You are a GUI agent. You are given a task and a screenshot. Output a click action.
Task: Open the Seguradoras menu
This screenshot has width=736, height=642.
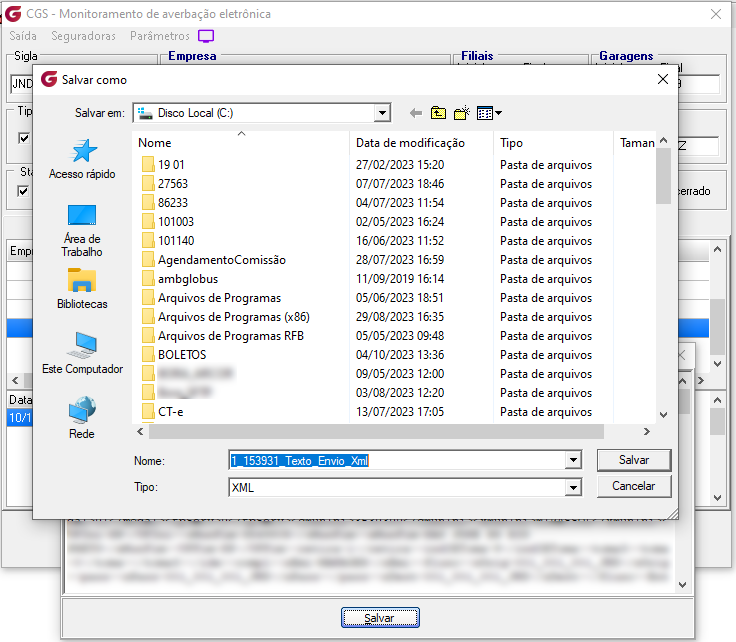coord(83,36)
